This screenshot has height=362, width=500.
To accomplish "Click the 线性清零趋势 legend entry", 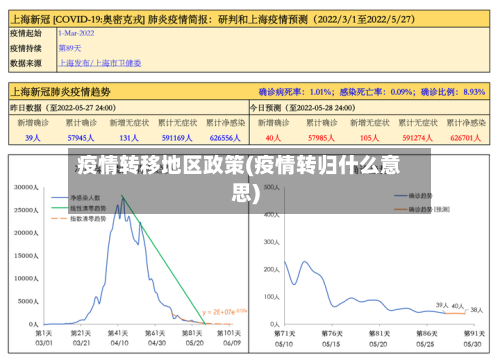I will pyautogui.click(x=79, y=208).
